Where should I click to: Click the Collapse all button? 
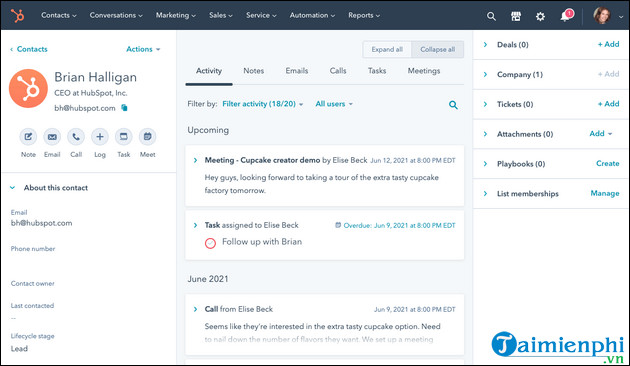(x=438, y=49)
